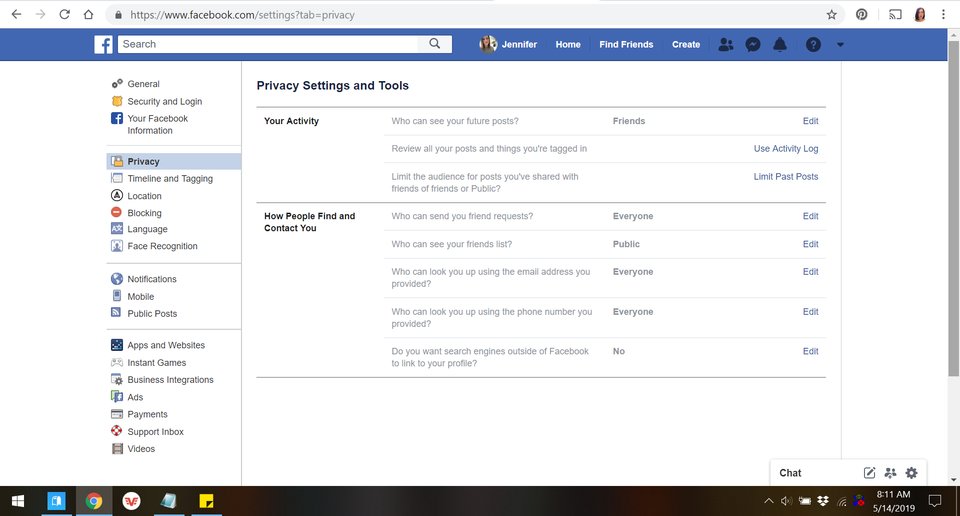Open the Chrome profile avatar

(920, 15)
